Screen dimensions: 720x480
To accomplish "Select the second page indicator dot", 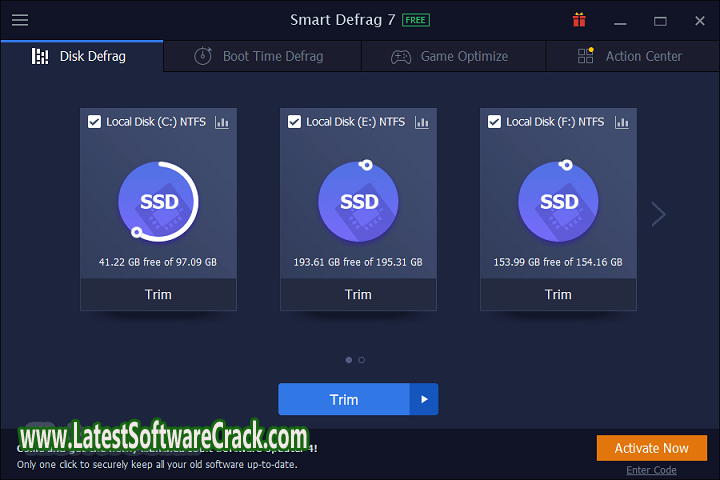I will click(362, 359).
